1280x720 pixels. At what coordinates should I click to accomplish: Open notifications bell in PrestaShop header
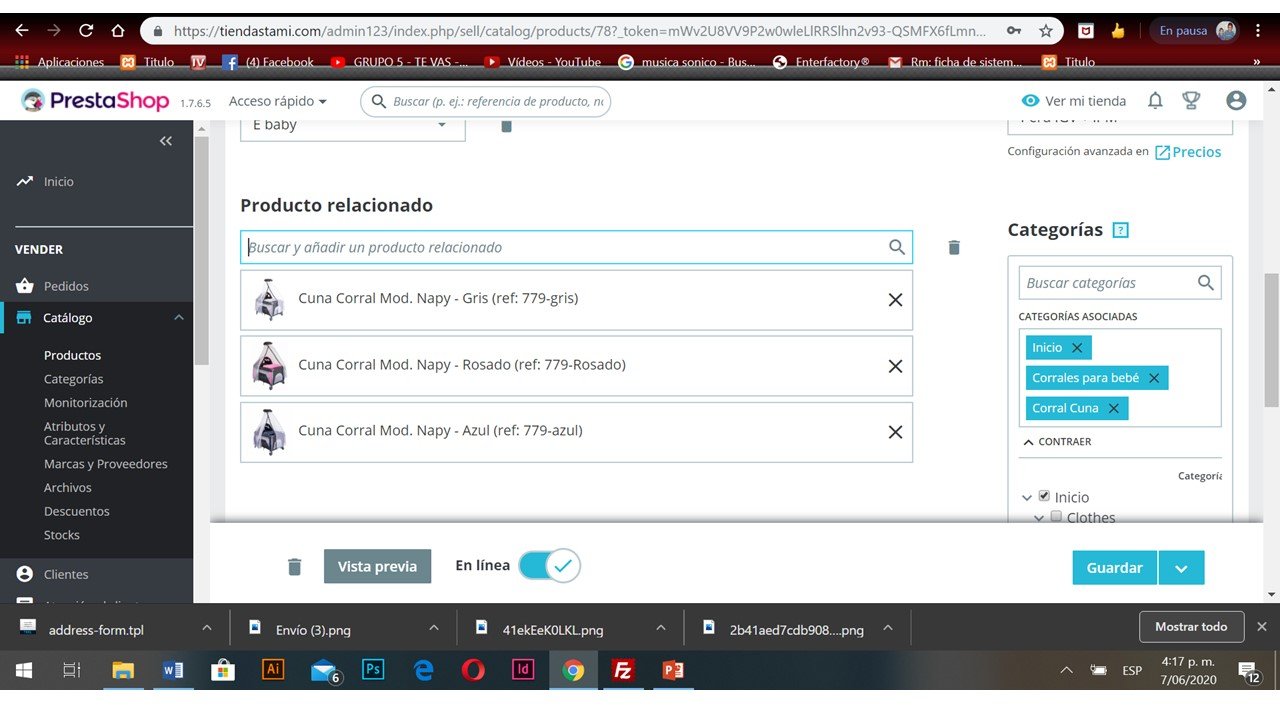point(1155,101)
